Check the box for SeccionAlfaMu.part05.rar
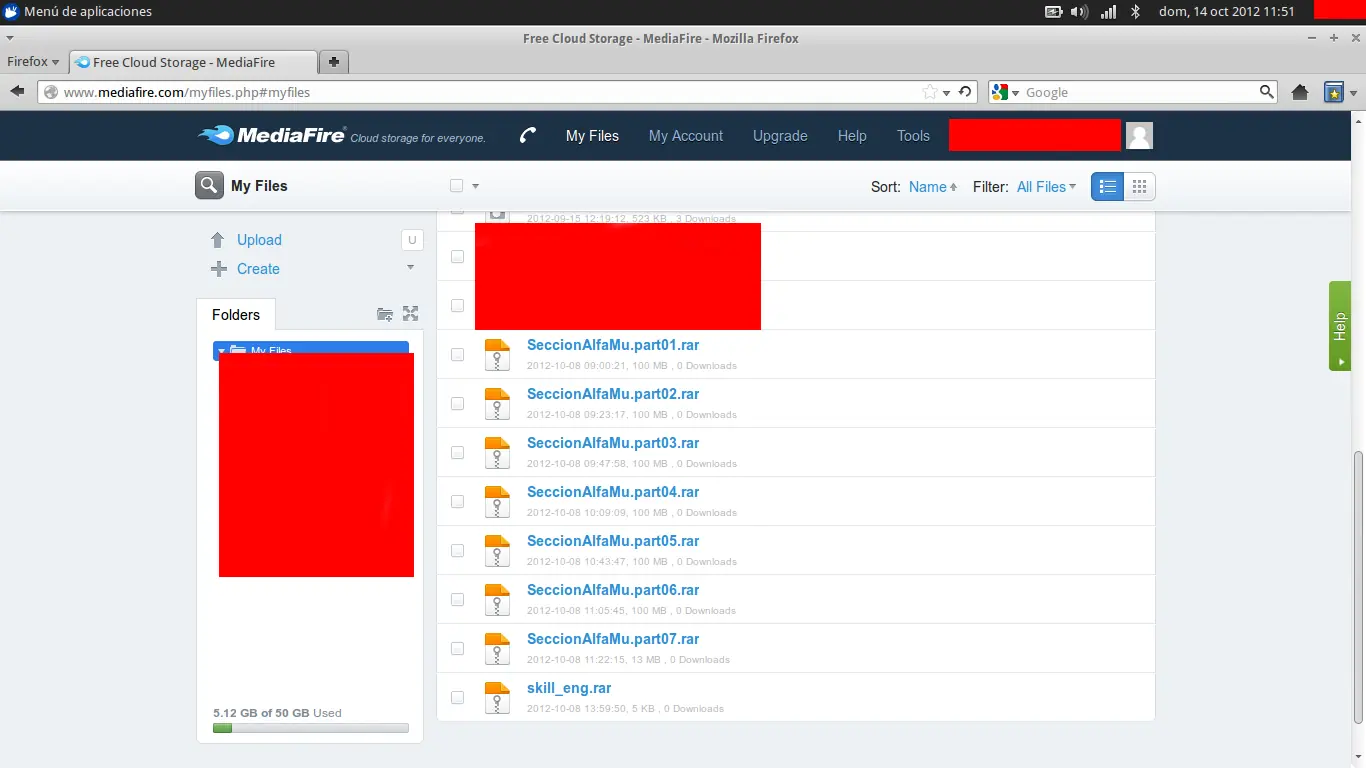Viewport: 1366px width, 768px height. tap(457, 550)
